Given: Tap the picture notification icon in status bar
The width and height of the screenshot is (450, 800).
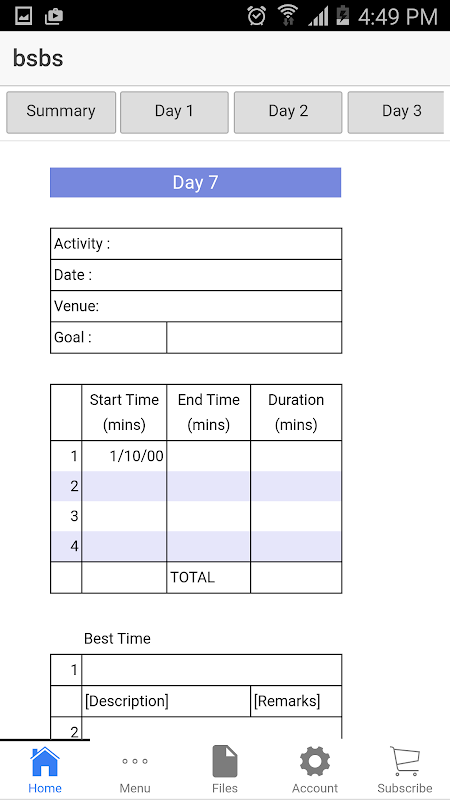Looking at the screenshot, I should pyautogui.click(x=23, y=16).
